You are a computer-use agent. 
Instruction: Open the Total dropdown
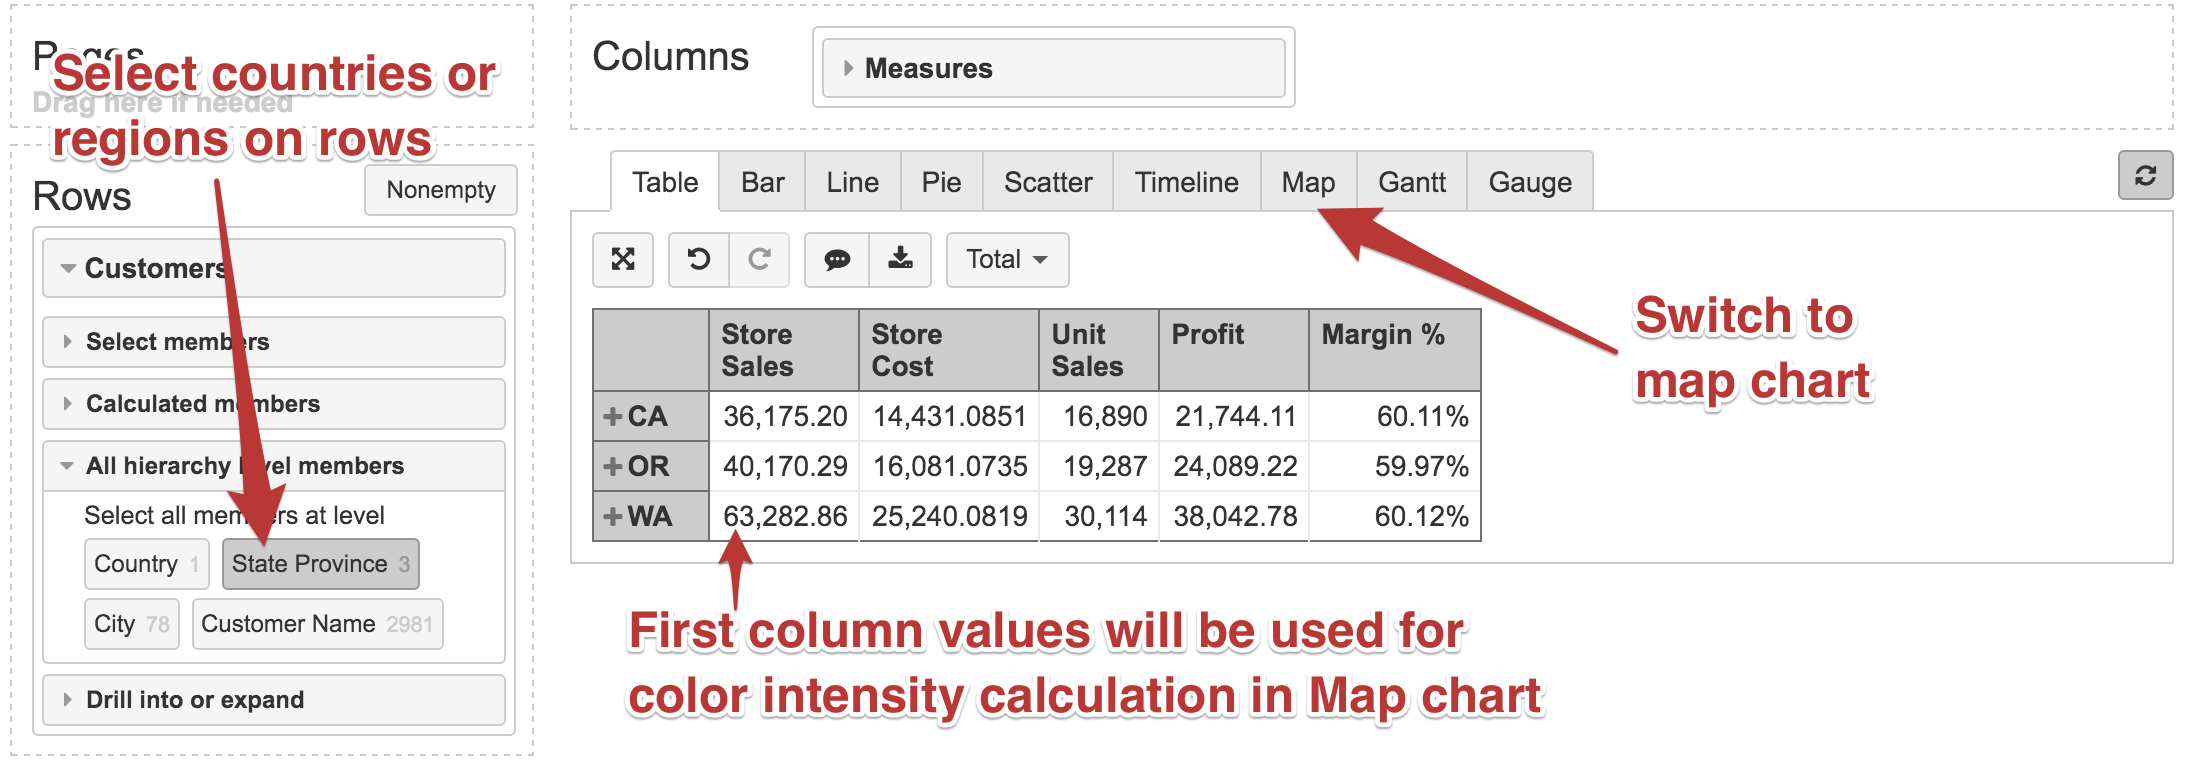(x=1007, y=260)
